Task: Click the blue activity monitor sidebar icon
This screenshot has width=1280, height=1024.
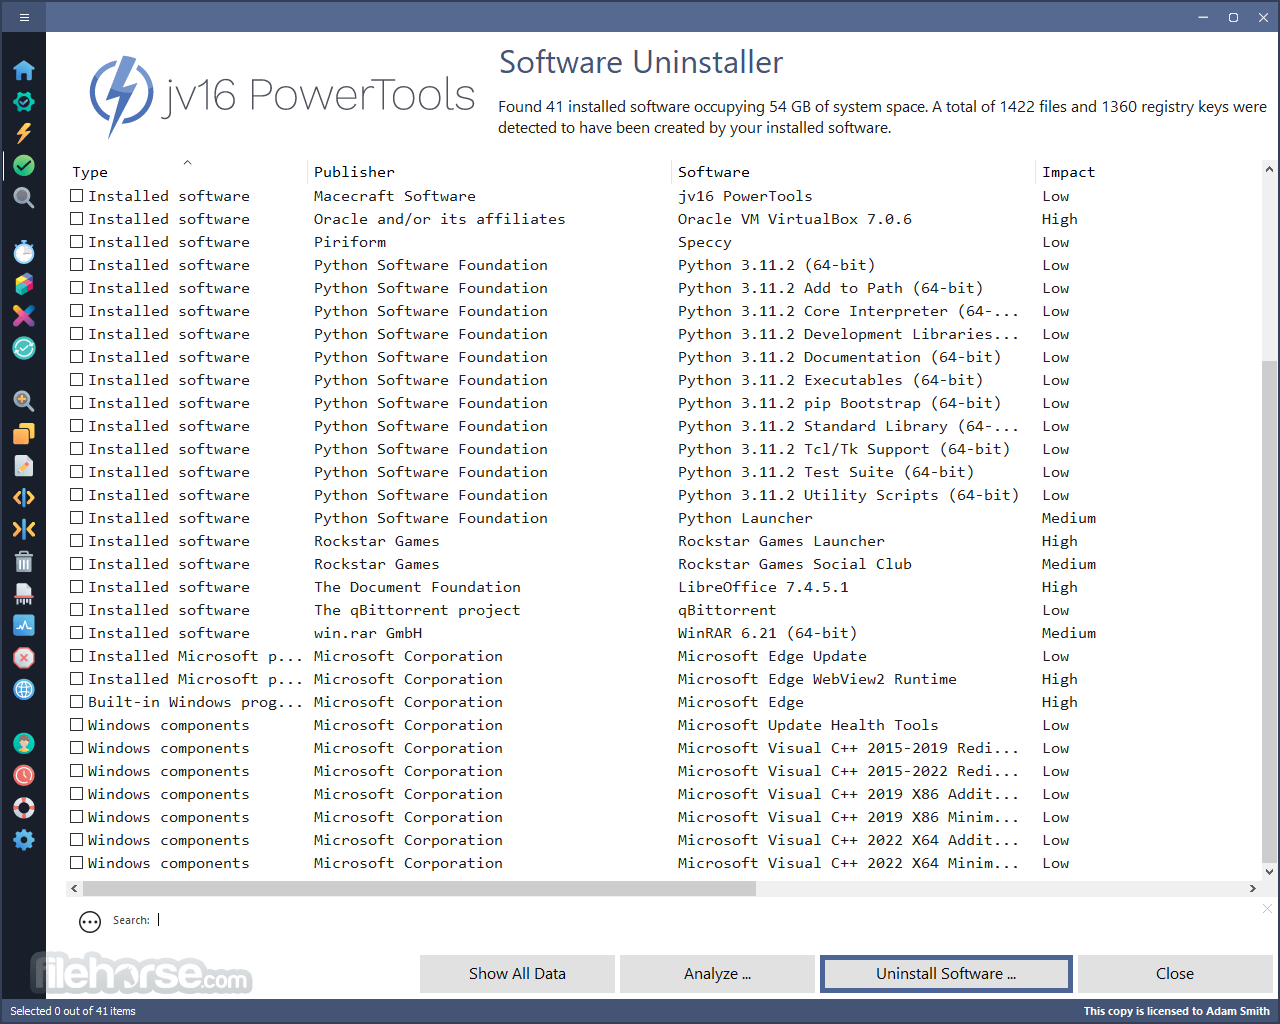Action: point(24,625)
